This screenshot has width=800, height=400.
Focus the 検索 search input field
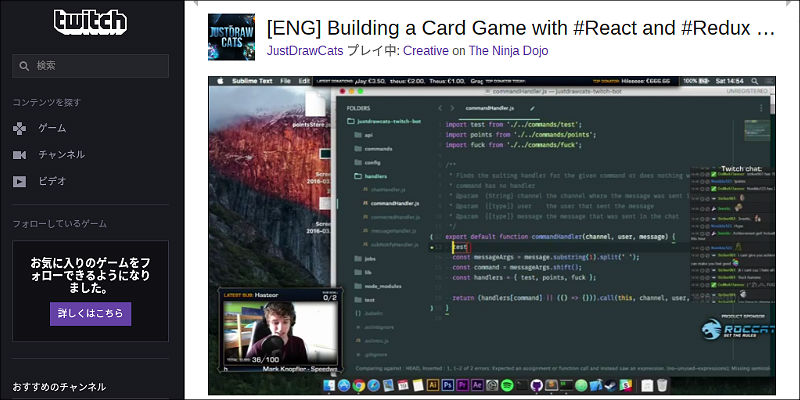pos(90,66)
